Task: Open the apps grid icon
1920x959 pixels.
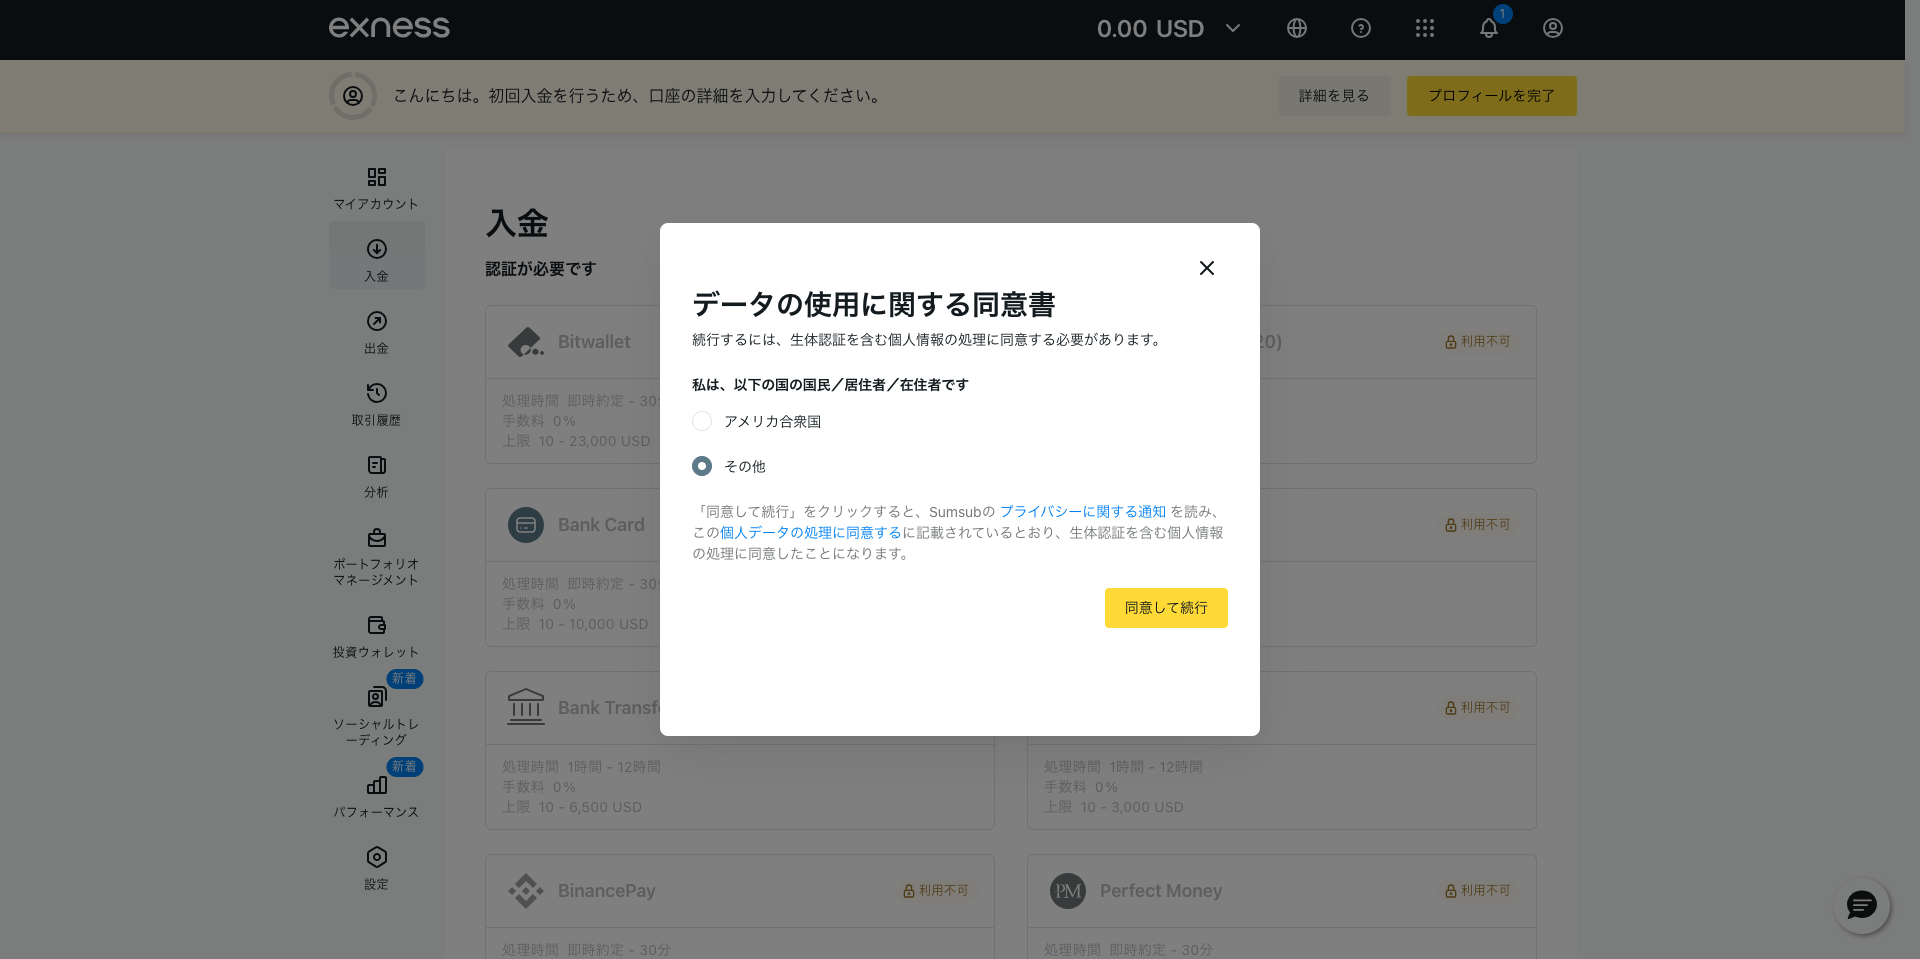Action: (x=1425, y=28)
